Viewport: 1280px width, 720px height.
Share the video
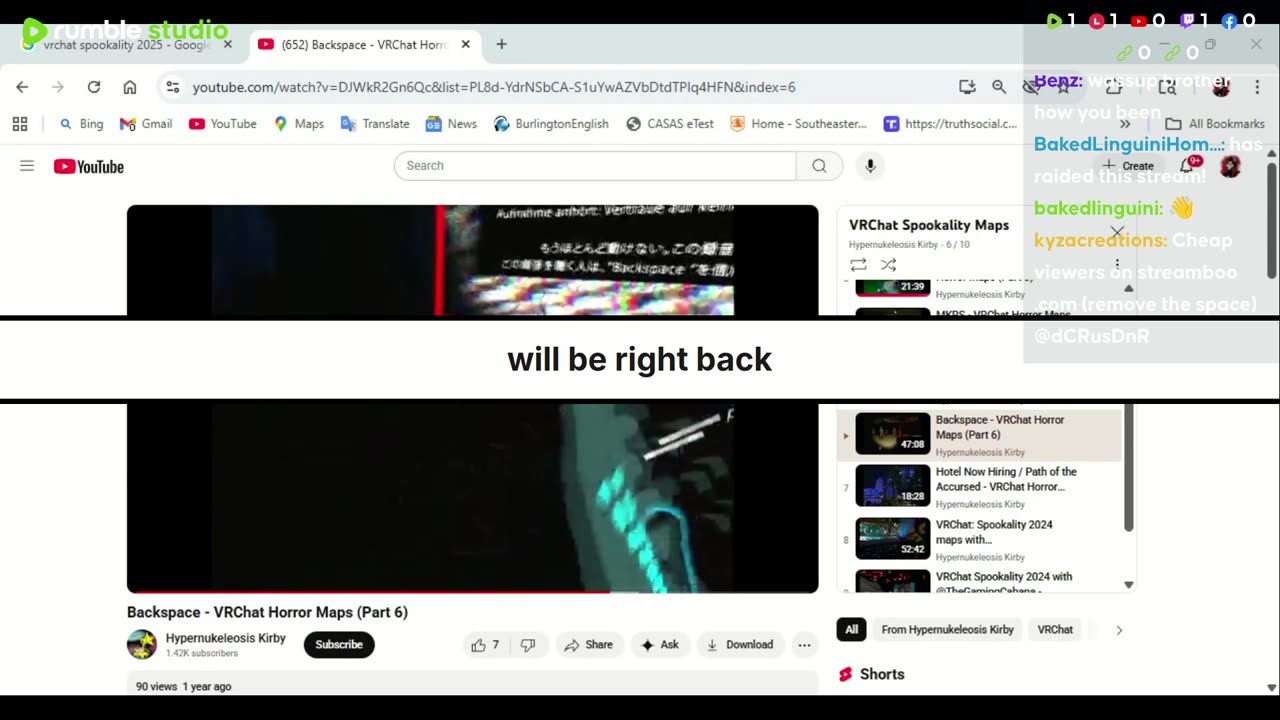click(588, 645)
